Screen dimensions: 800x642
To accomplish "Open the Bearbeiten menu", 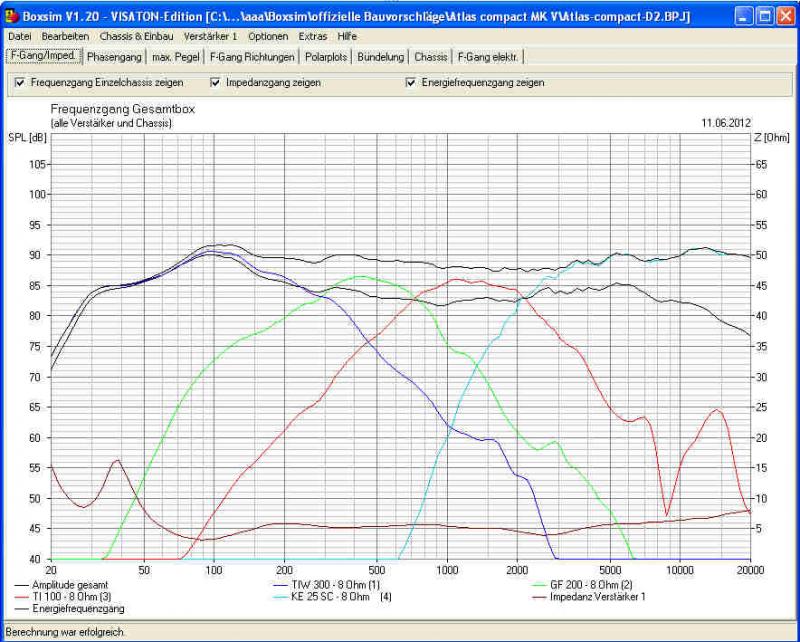I will pos(65,36).
